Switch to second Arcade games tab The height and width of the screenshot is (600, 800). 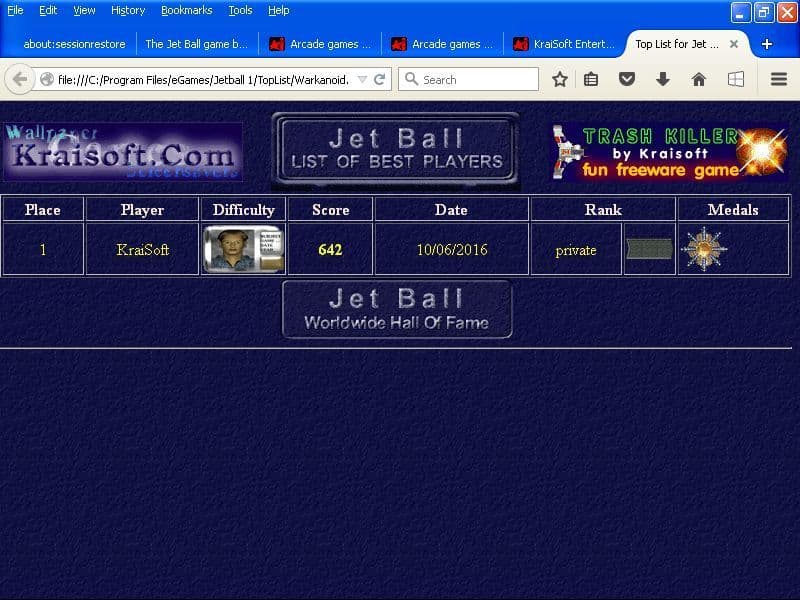point(442,44)
